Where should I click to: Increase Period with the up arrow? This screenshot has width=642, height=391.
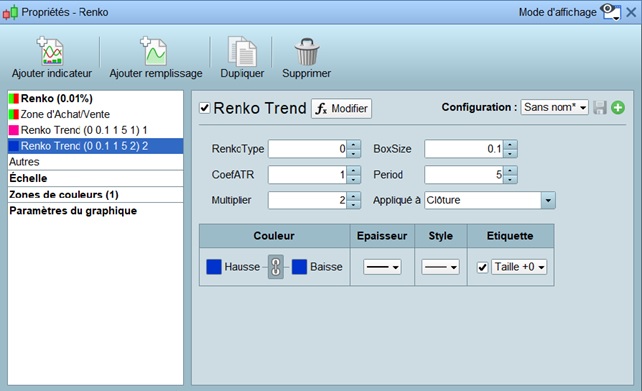510,170
